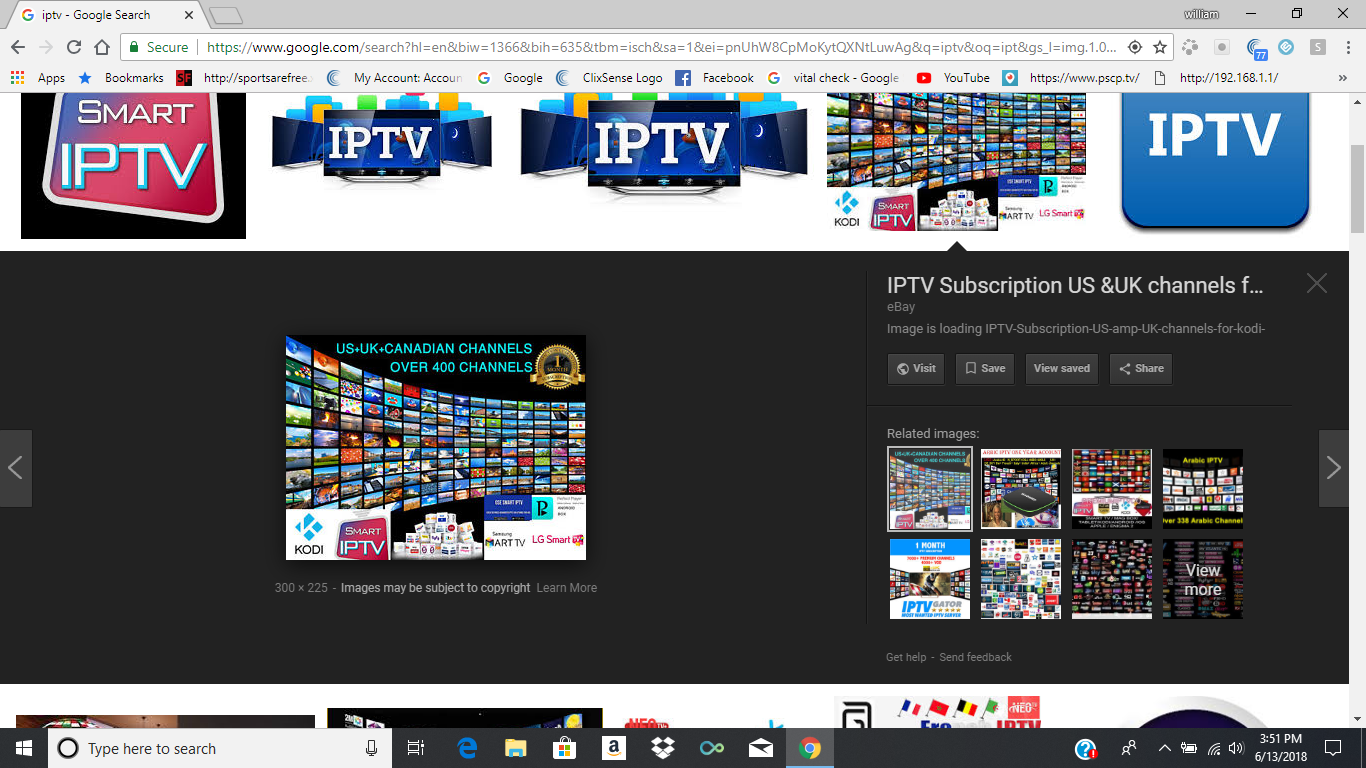Open the extension with the 77 badge
Screen dimensions: 1366x768
pos(1256,48)
